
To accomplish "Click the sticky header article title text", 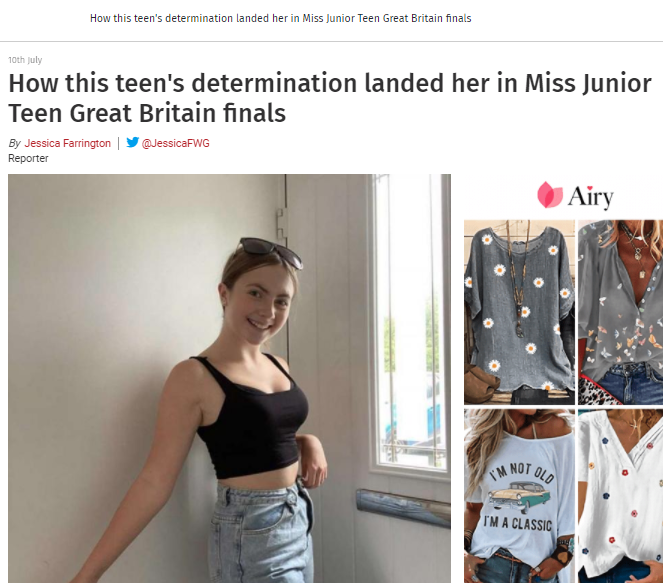I will [281, 18].
